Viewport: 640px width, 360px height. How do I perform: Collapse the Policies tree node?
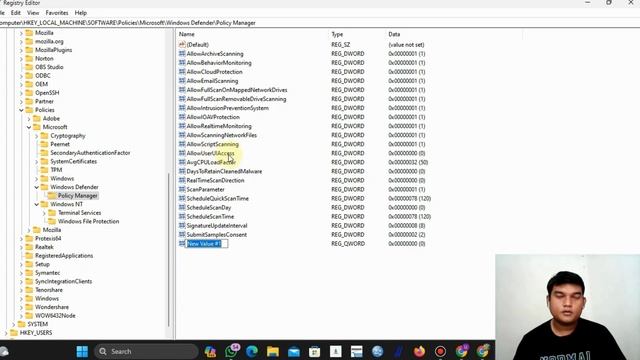(x=21, y=110)
